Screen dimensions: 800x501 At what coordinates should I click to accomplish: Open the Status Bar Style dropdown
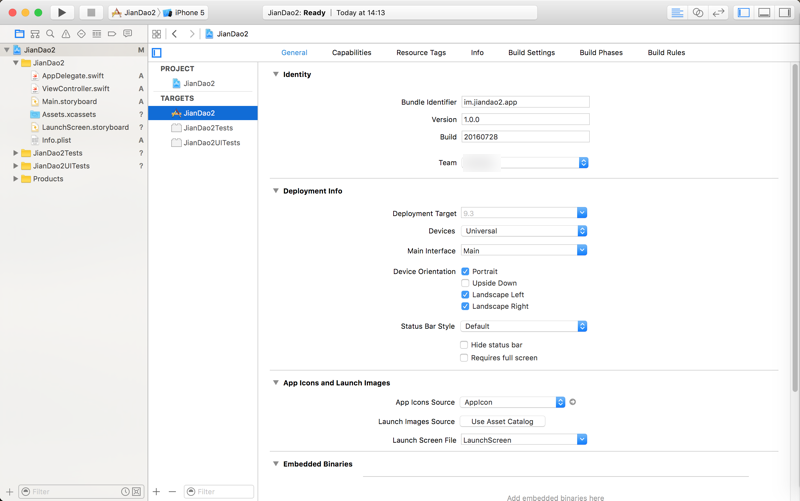(524, 326)
